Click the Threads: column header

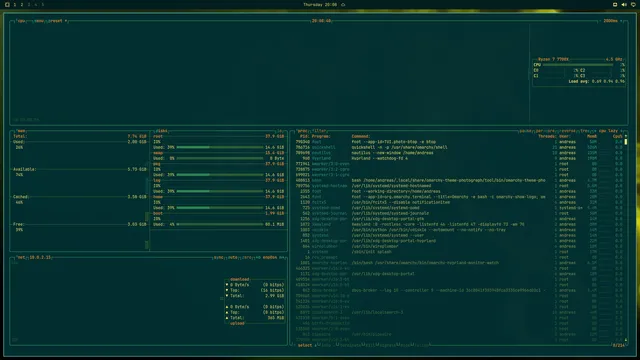547,136
